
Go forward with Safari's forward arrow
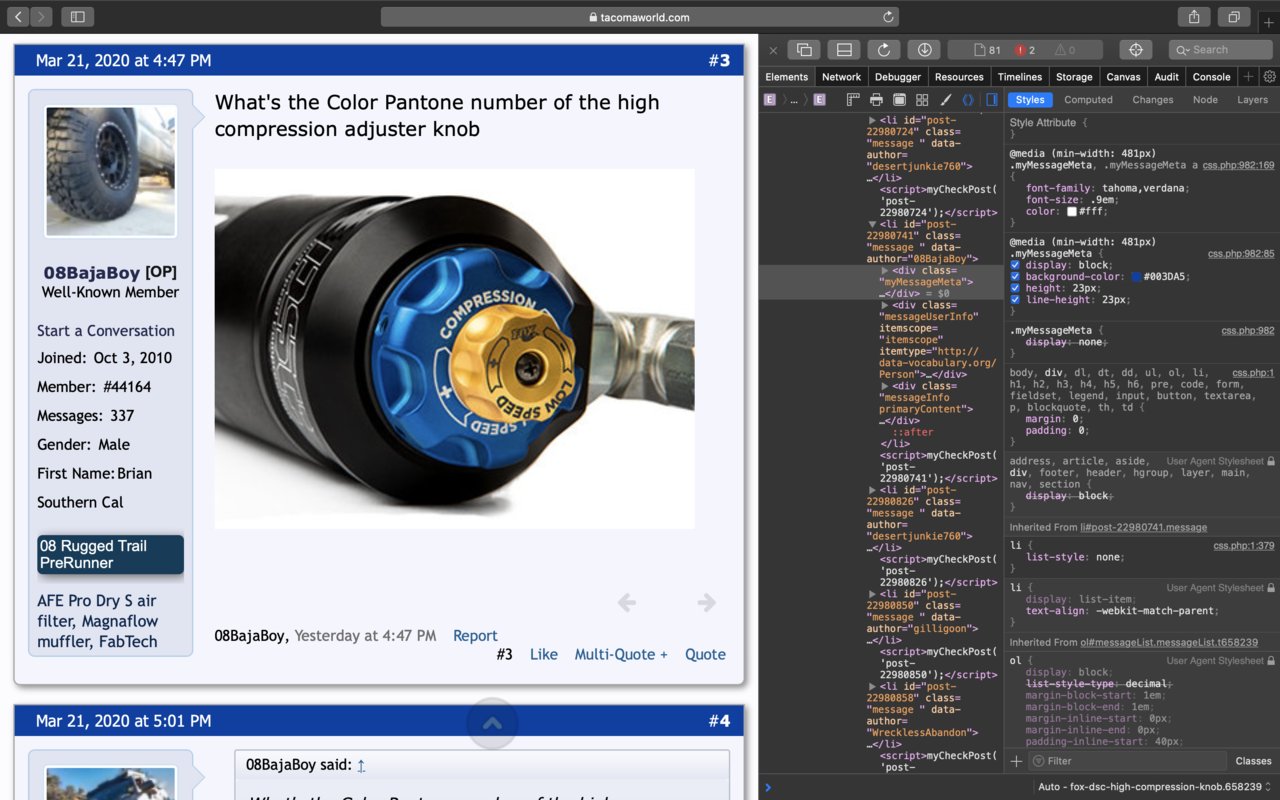(x=41, y=17)
